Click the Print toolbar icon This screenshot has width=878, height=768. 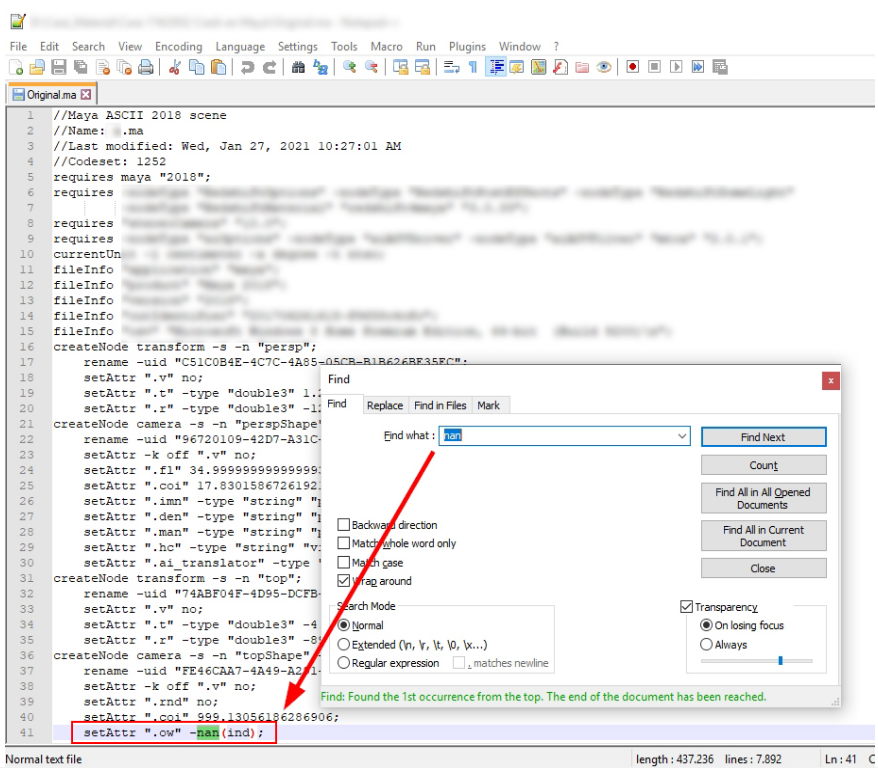[146, 67]
